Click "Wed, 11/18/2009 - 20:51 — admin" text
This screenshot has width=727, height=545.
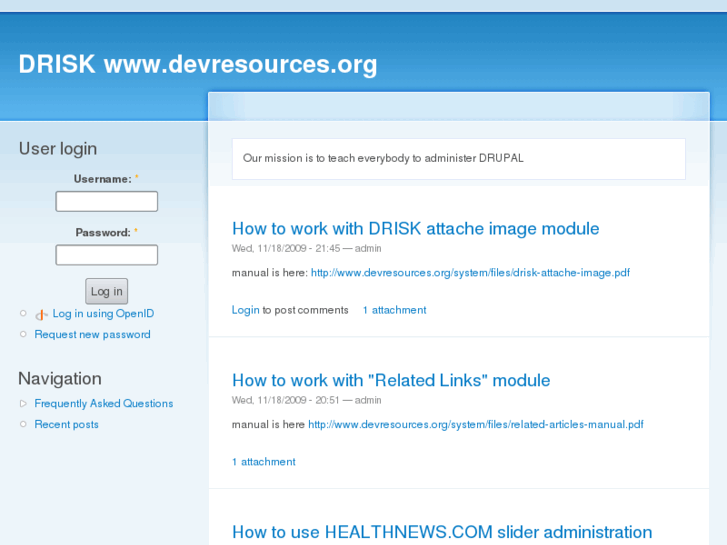(x=306, y=400)
